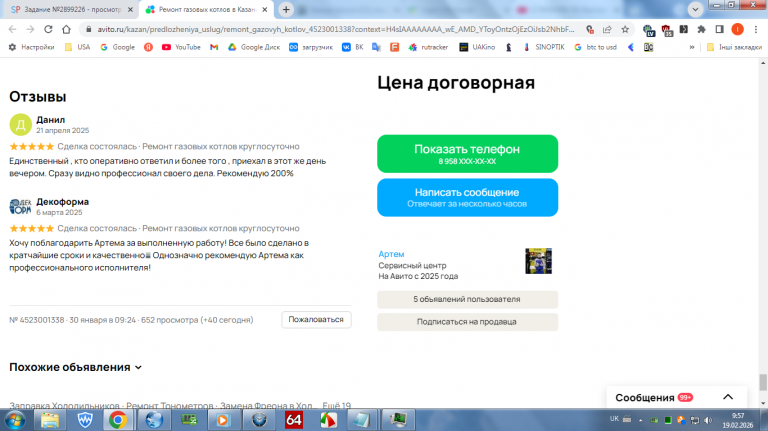Open the загрузчик bookmark

[x=311, y=47]
